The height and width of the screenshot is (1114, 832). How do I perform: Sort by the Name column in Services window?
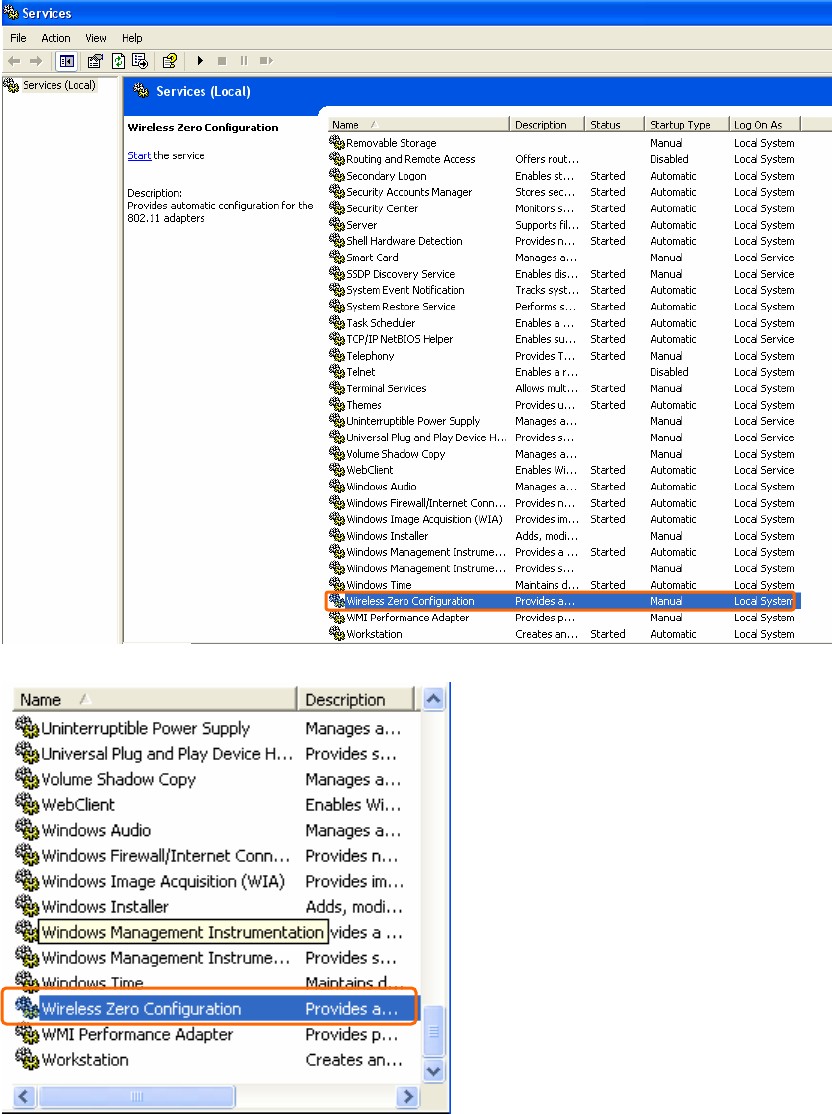click(x=418, y=124)
